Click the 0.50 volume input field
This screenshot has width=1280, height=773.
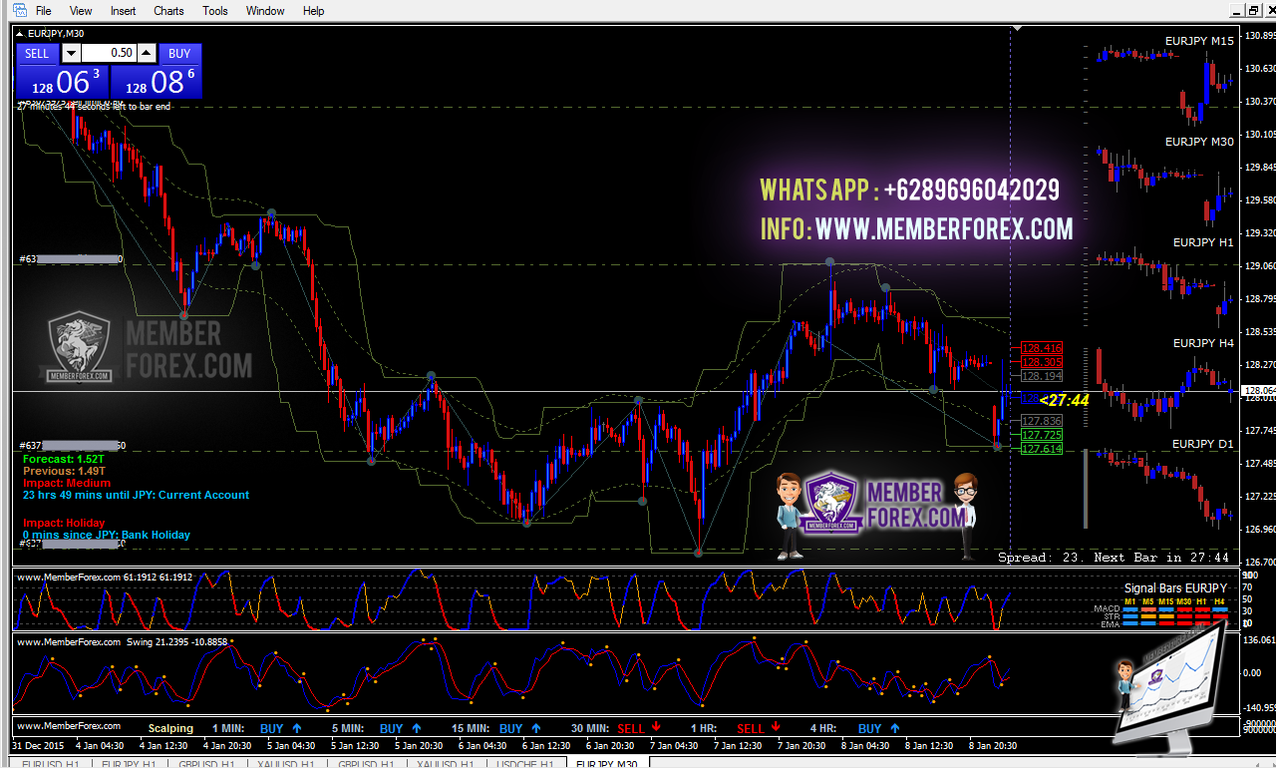click(108, 53)
